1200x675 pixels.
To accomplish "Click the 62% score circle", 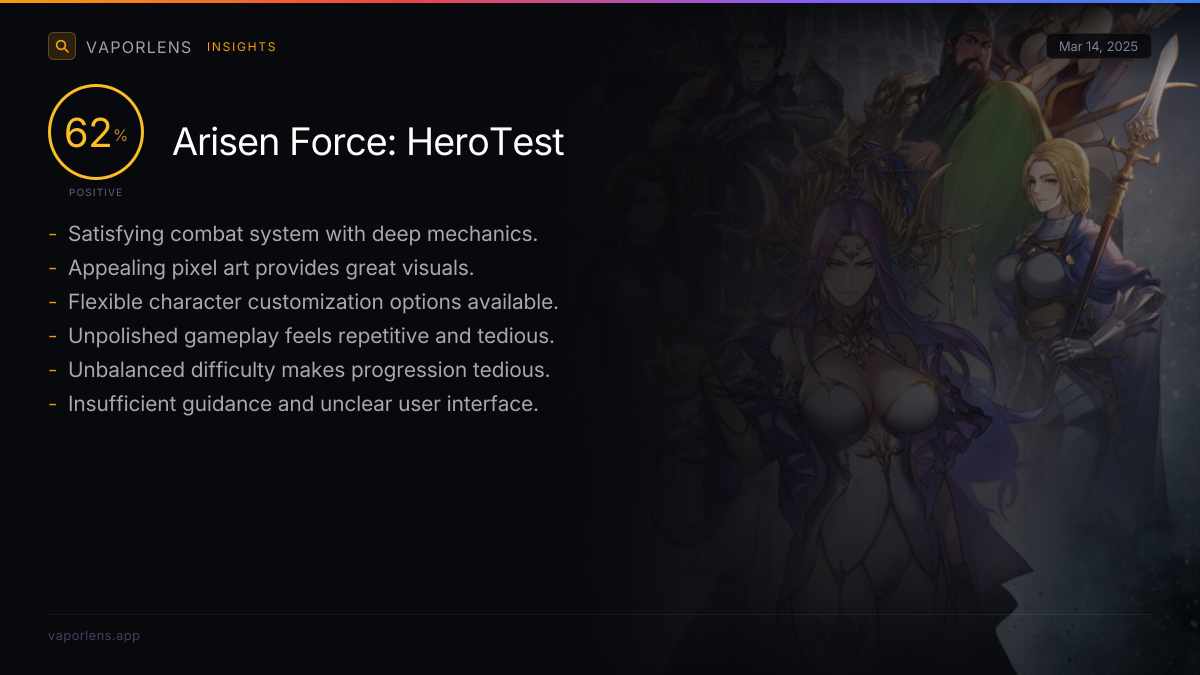I will click(96, 132).
